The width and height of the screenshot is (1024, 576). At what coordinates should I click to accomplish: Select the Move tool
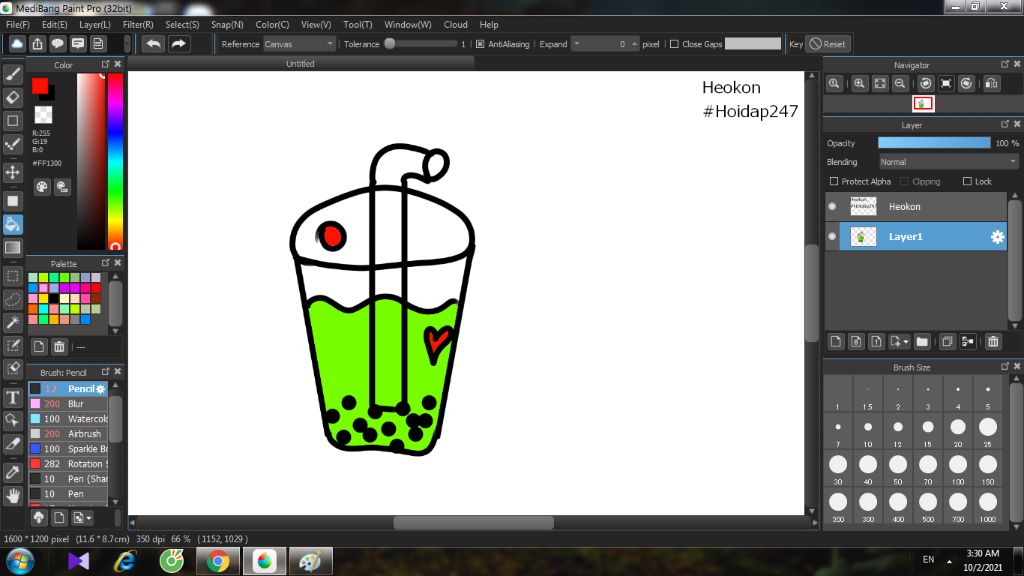(13, 172)
